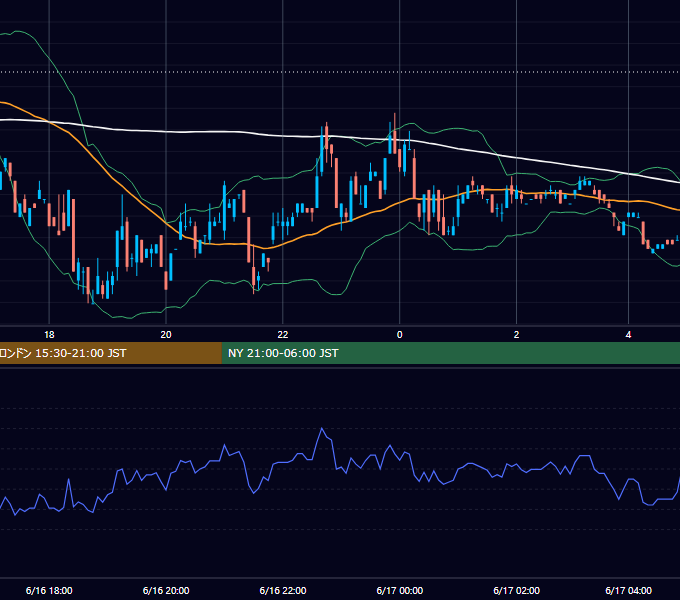Click the 20 hour axis label

tap(166, 335)
